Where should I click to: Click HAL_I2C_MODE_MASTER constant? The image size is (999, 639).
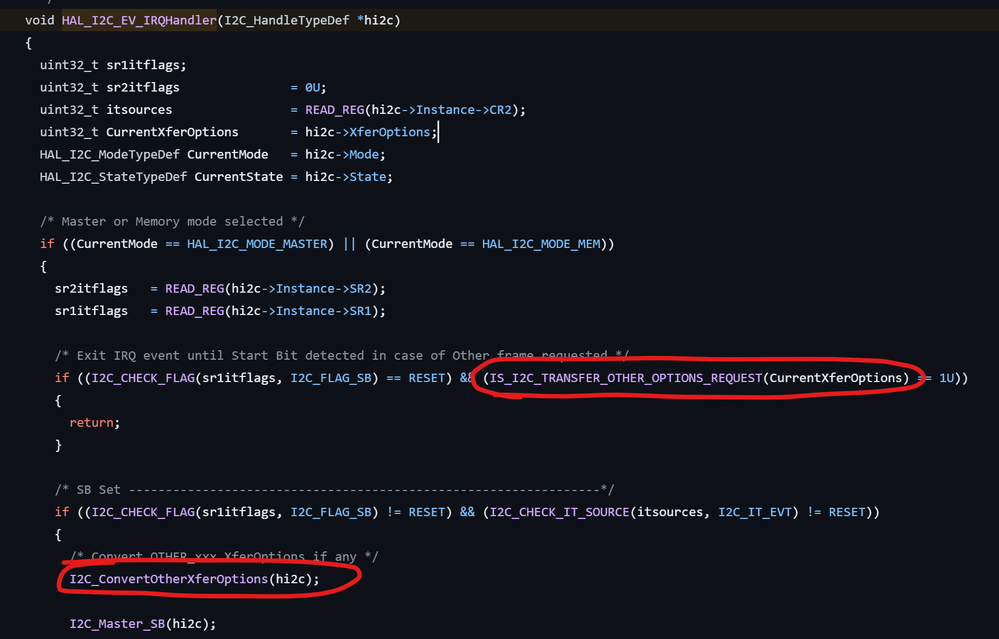[257, 243]
